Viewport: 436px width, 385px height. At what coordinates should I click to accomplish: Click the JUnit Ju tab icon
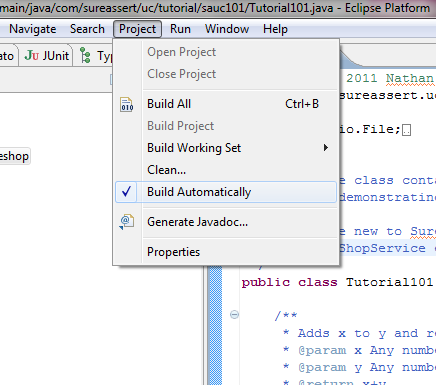pyautogui.click(x=32, y=55)
